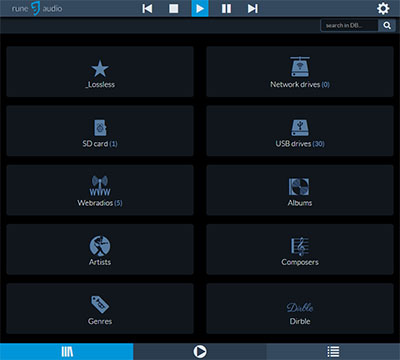This screenshot has height=360, width=400.
Task: Click the USB drives (30) label
Action: pyautogui.click(x=300, y=144)
